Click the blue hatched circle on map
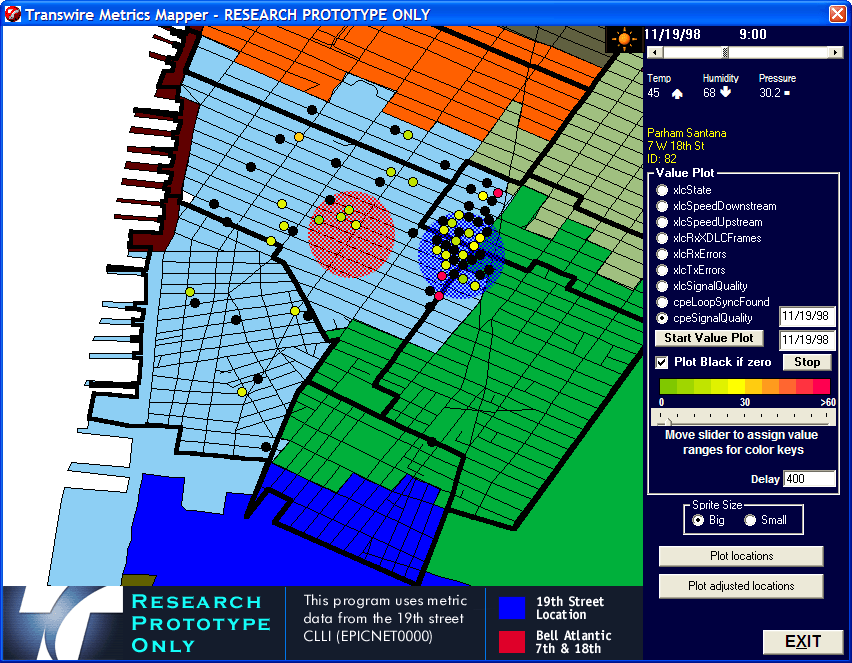This screenshot has height=663, width=852. pos(461,255)
